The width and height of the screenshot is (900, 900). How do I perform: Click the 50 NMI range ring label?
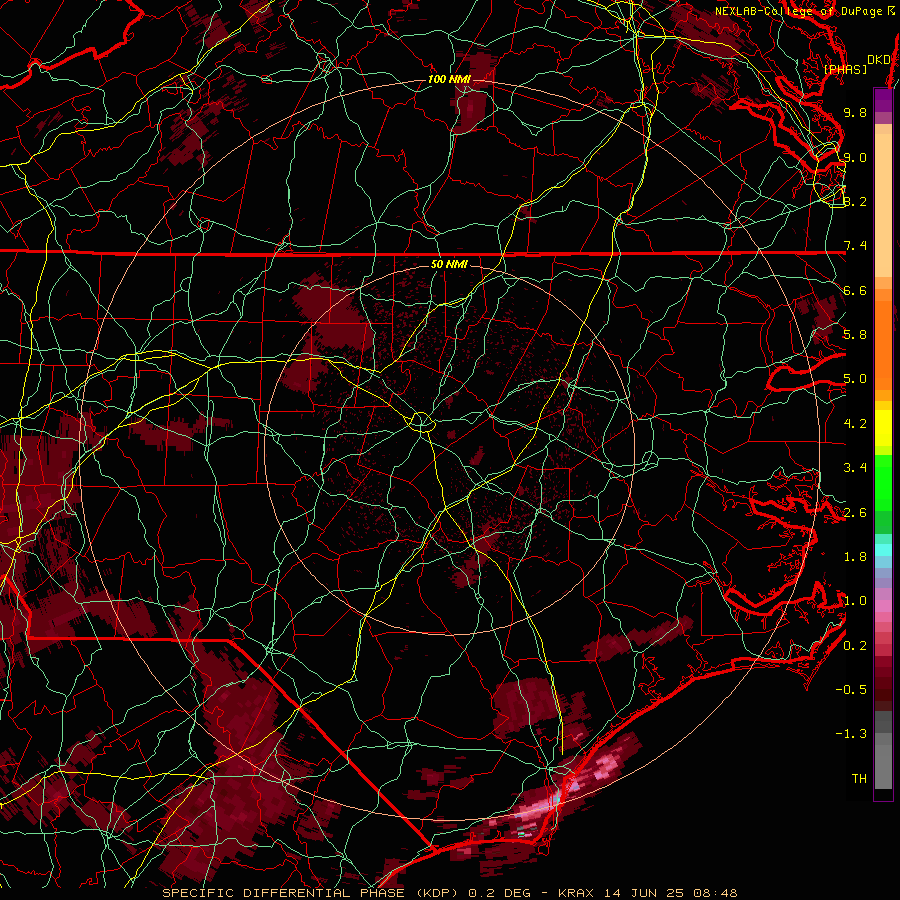(449, 264)
